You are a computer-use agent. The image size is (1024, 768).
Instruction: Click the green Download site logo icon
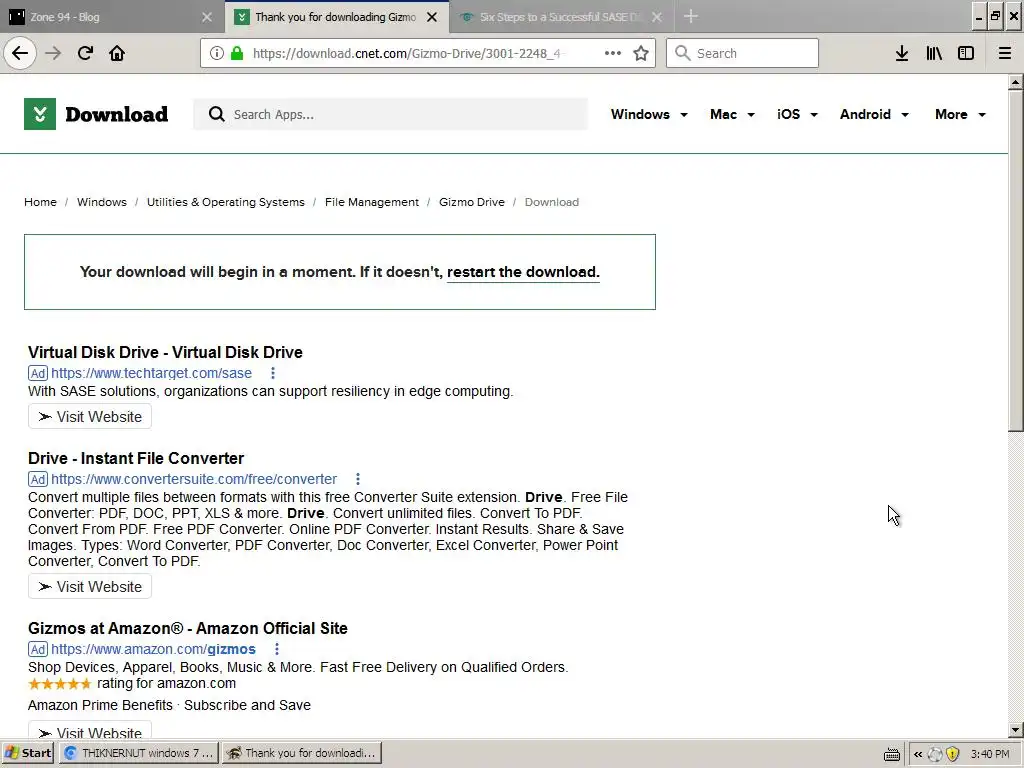point(40,114)
